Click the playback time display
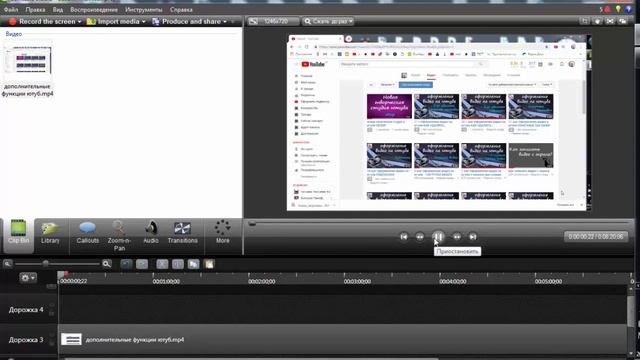 click(596, 237)
